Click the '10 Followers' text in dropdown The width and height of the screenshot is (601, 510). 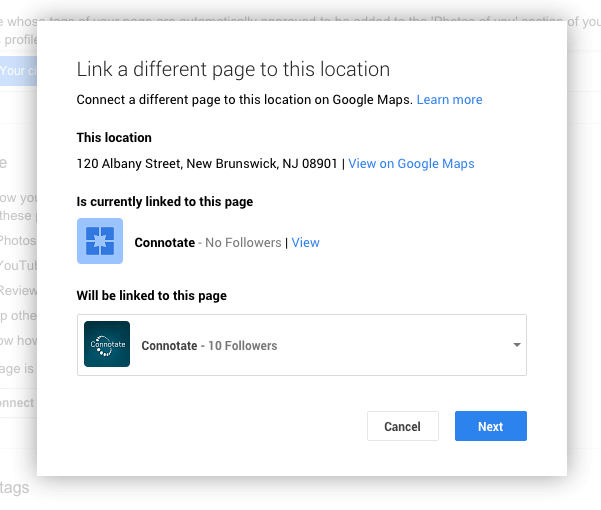coord(242,345)
